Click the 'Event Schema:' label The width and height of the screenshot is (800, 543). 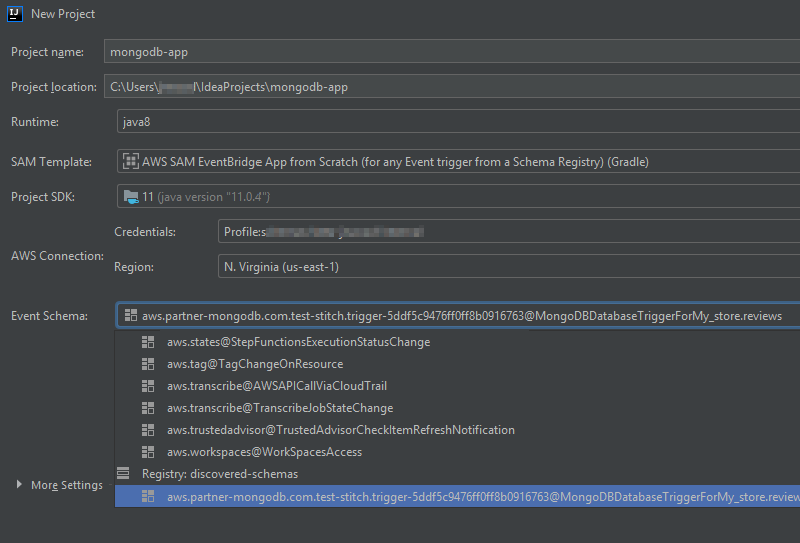pyautogui.click(x=49, y=316)
